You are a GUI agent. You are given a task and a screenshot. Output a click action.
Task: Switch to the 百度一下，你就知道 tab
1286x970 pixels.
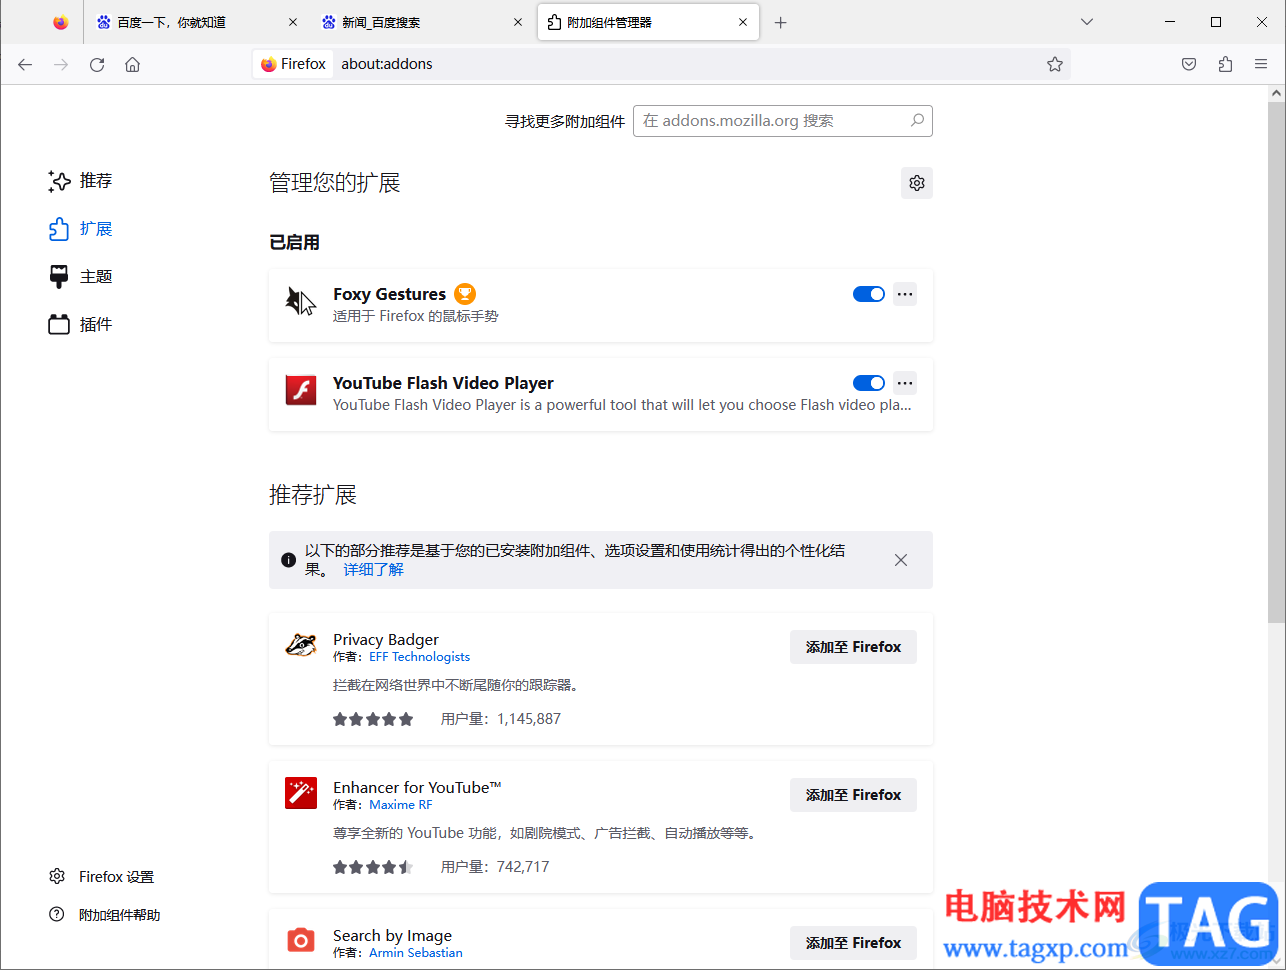point(197,22)
